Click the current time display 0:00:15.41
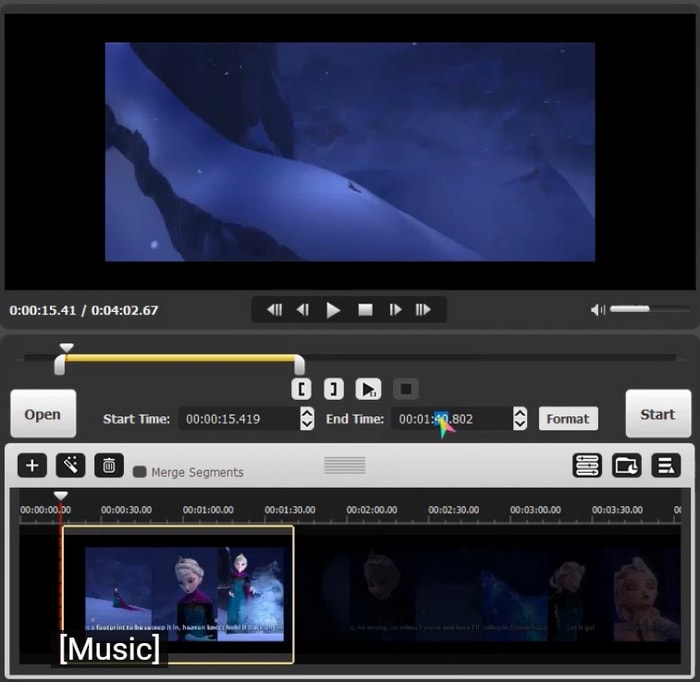This screenshot has width=700, height=682. click(x=43, y=310)
